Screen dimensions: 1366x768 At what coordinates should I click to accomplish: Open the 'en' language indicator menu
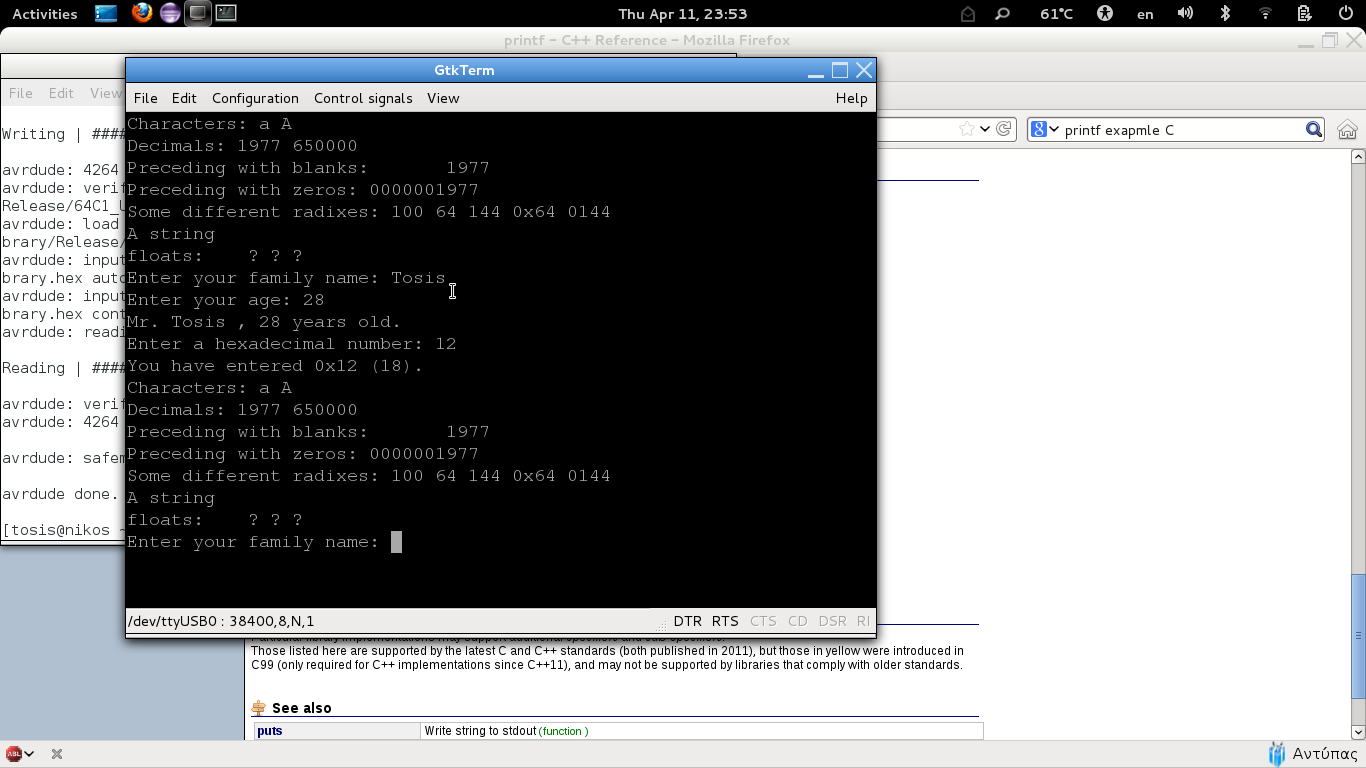click(1145, 14)
